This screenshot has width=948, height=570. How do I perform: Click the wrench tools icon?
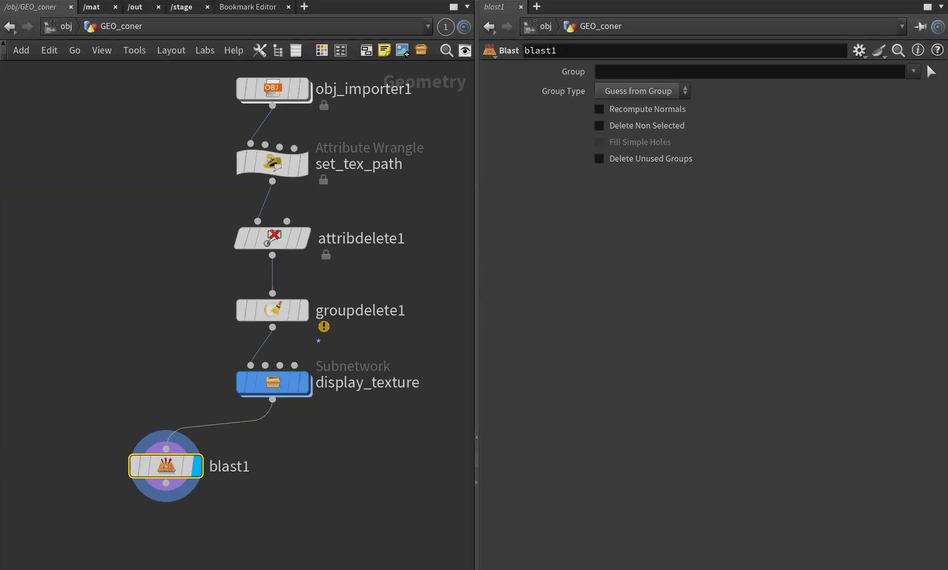(260, 50)
